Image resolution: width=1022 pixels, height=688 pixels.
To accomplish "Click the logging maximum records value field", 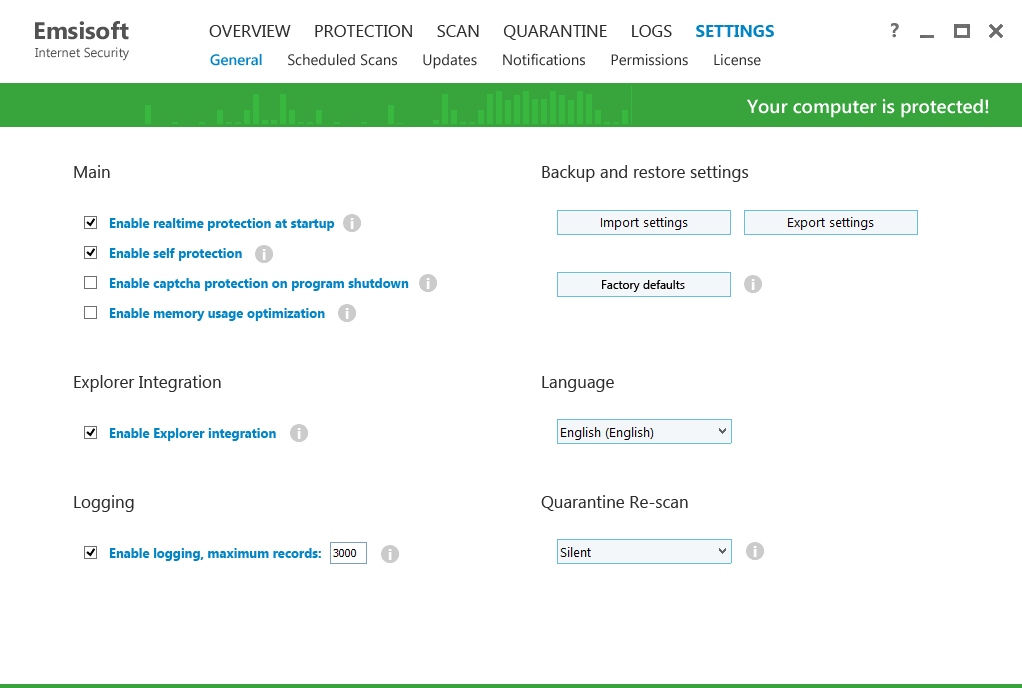I will [347, 552].
